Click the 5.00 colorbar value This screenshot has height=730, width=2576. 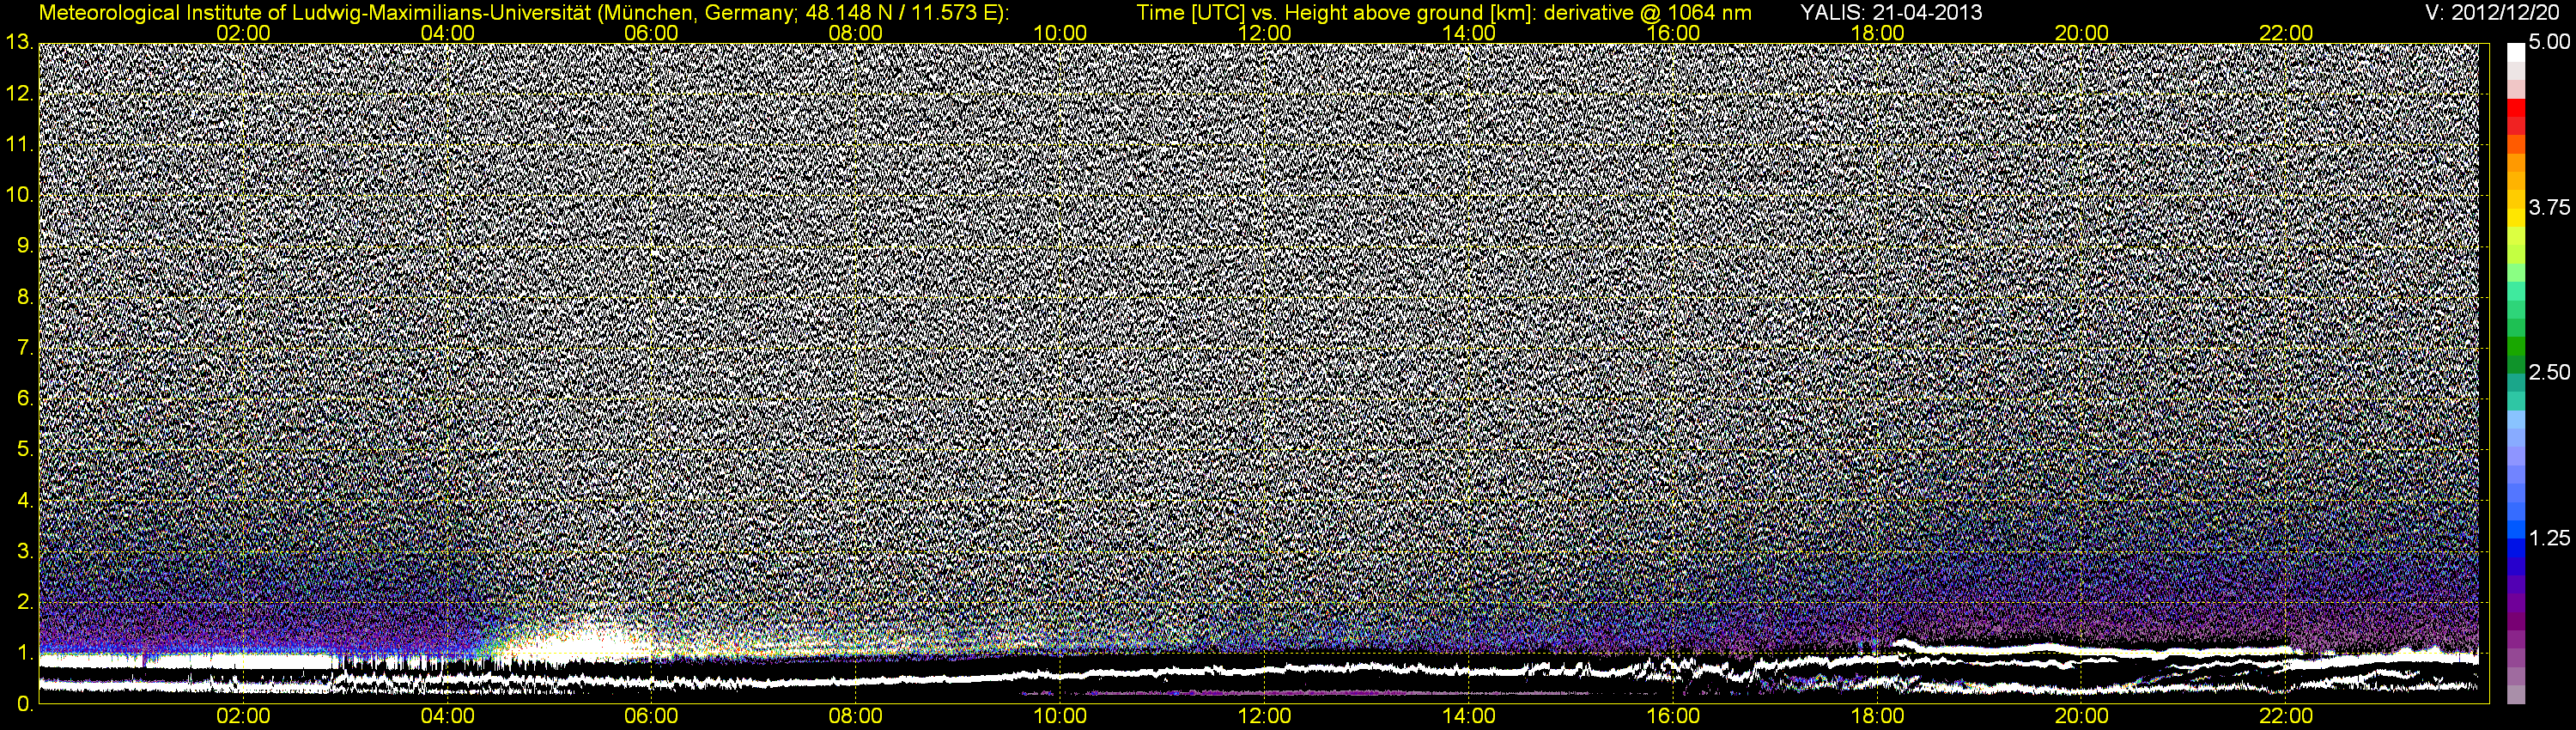pyautogui.click(x=2549, y=43)
